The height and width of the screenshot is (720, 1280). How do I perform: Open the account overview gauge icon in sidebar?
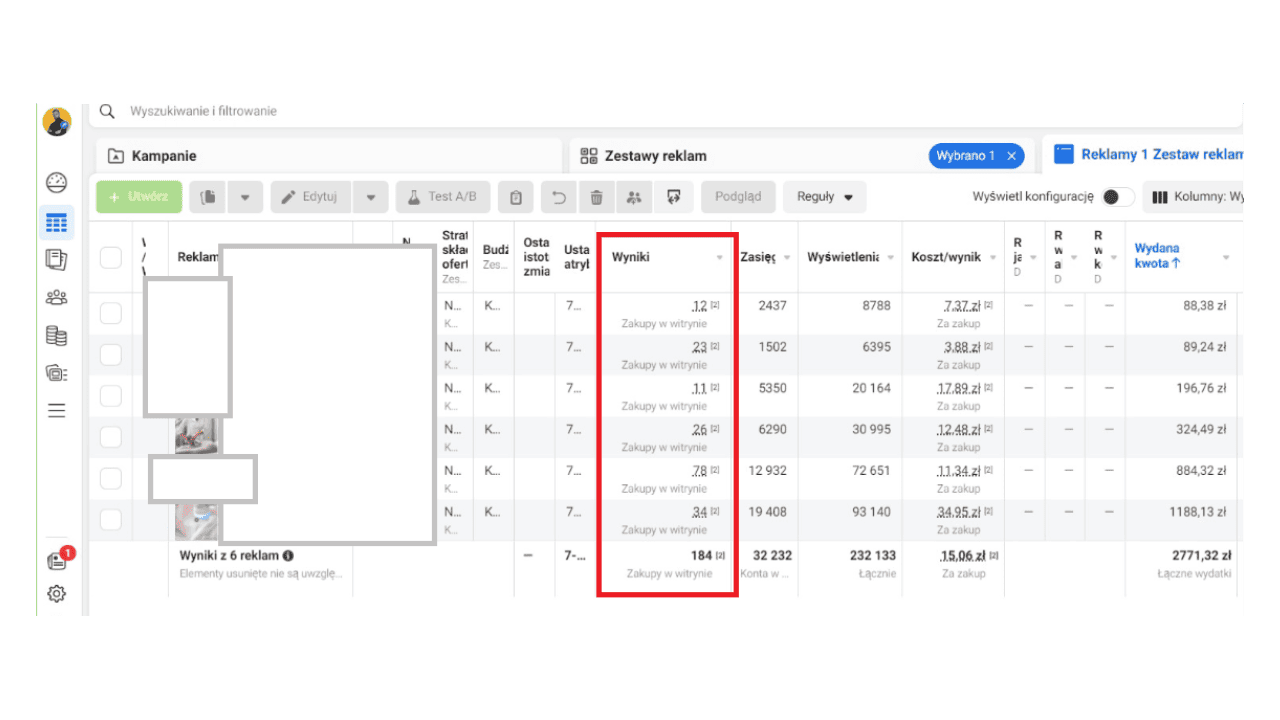click(x=57, y=182)
